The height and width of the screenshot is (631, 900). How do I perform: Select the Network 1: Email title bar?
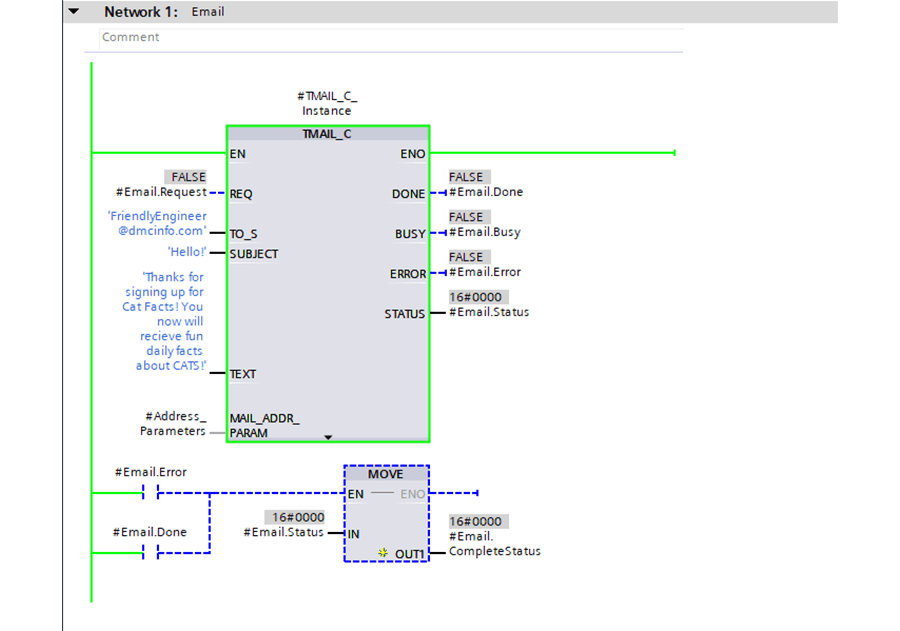point(451,11)
